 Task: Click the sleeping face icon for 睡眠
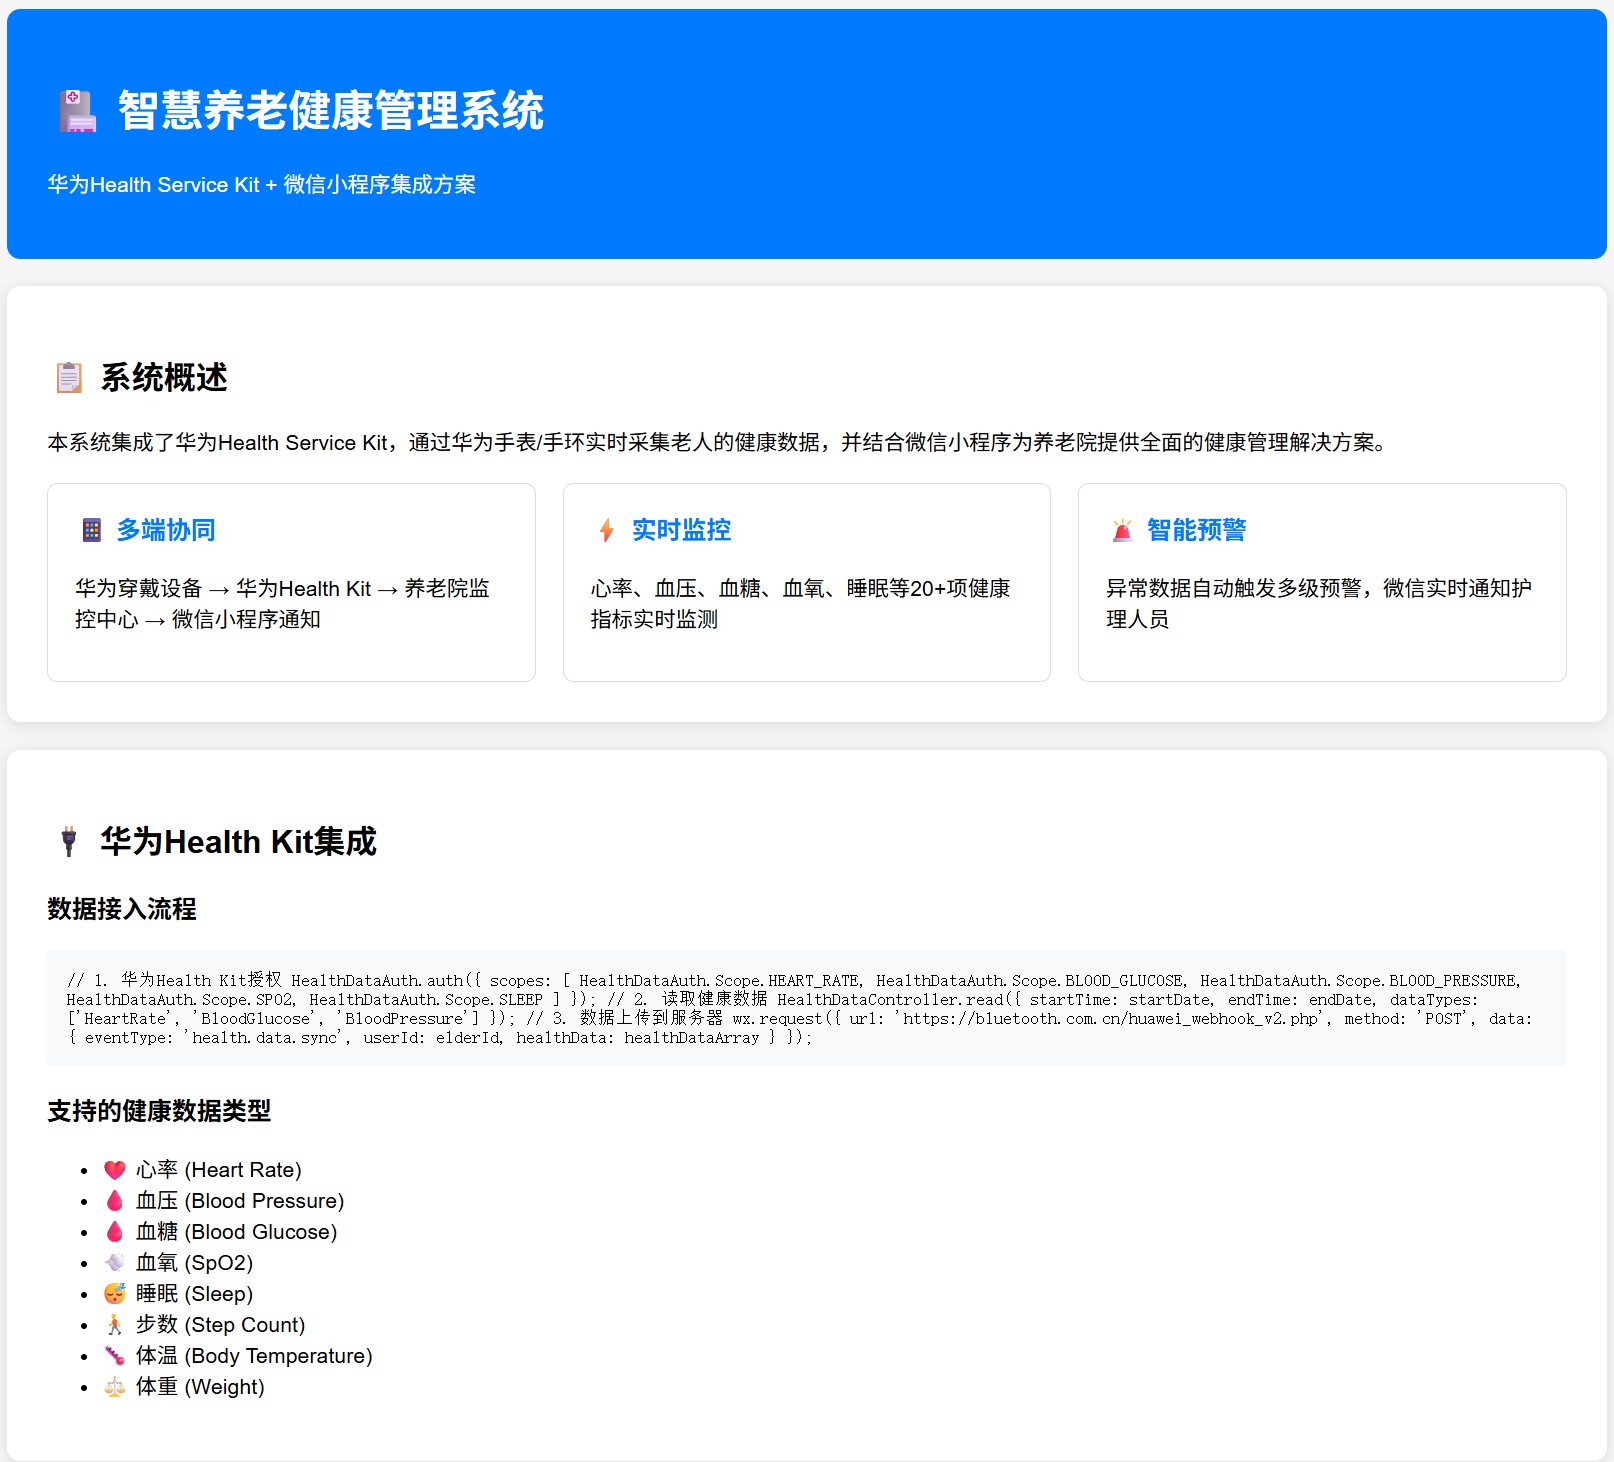click(115, 1294)
